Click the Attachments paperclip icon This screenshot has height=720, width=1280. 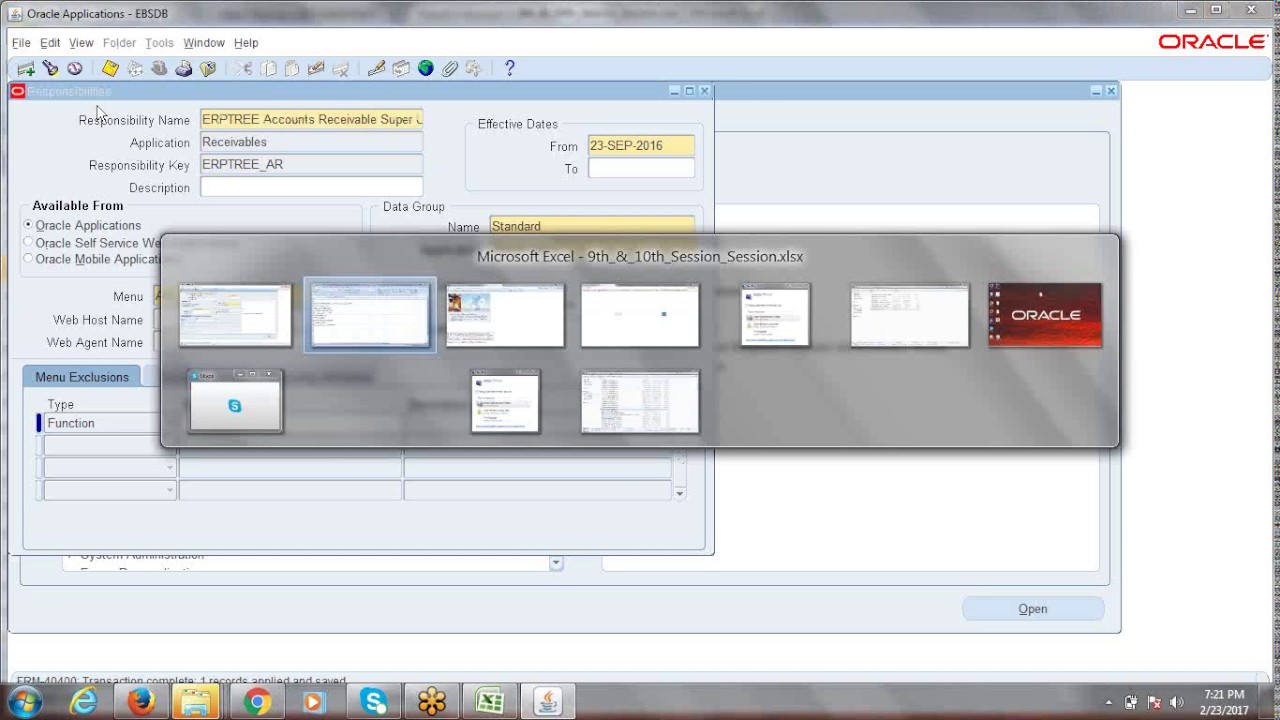pyautogui.click(x=450, y=68)
